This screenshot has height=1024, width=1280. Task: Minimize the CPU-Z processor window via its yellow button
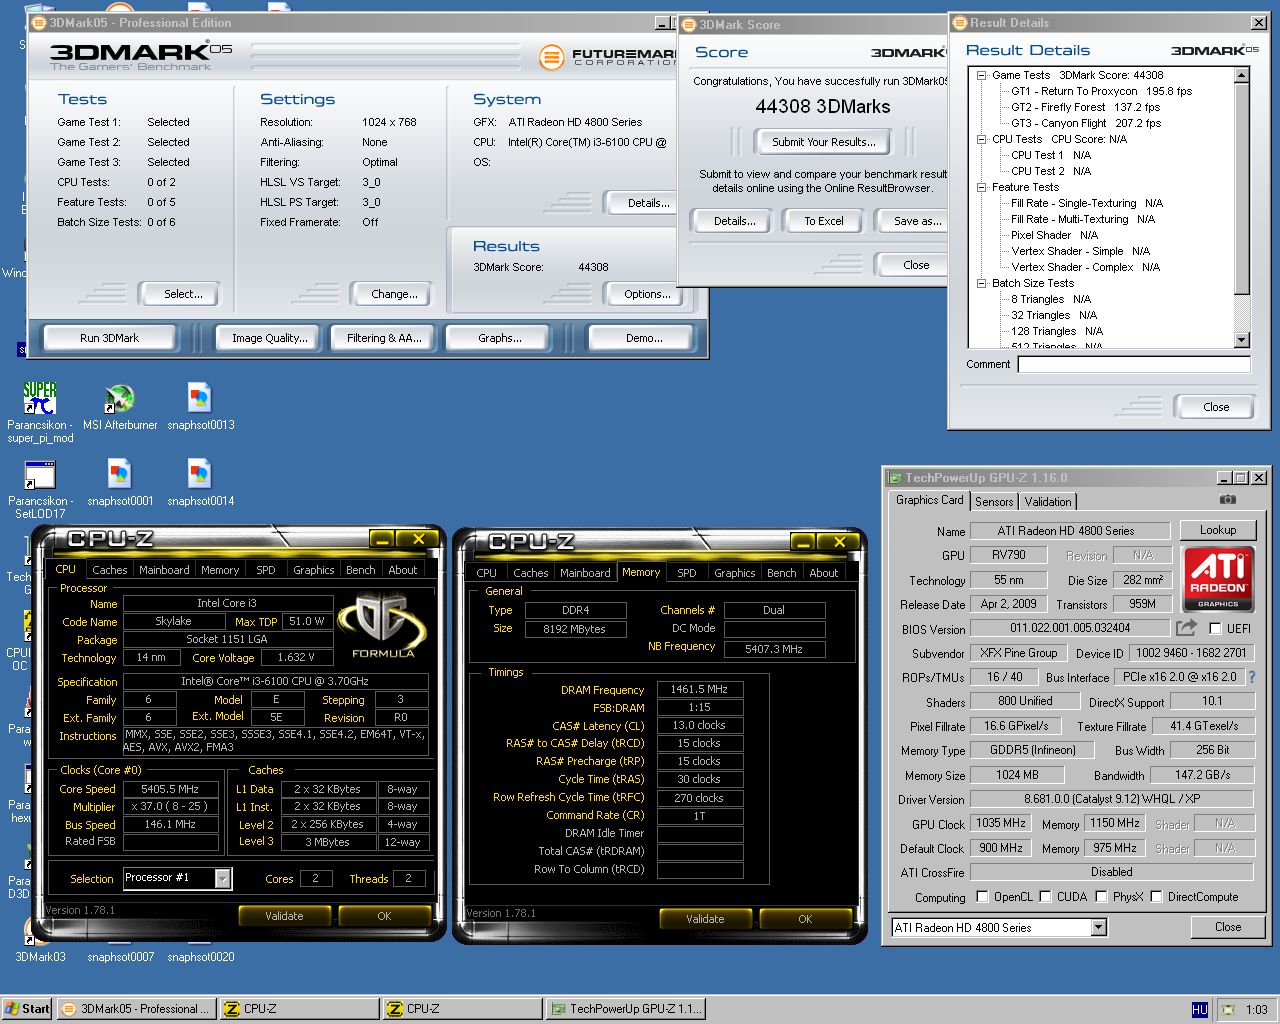pos(382,539)
